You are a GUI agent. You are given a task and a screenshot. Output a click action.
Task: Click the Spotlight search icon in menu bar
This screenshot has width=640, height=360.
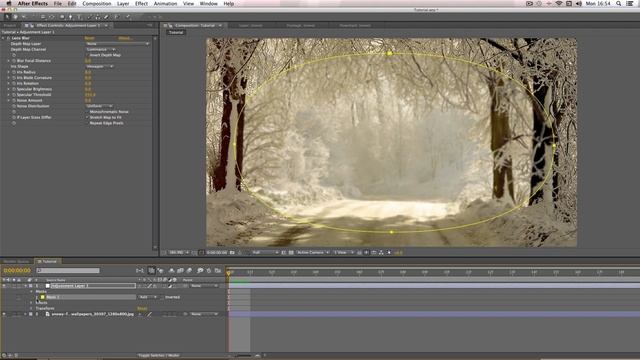[x=619, y=3]
